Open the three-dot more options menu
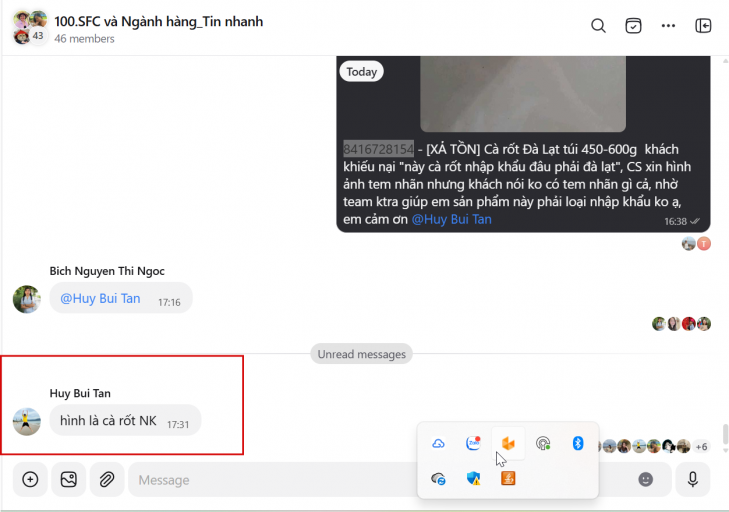This screenshot has width=729, height=512. (x=668, y=26)
